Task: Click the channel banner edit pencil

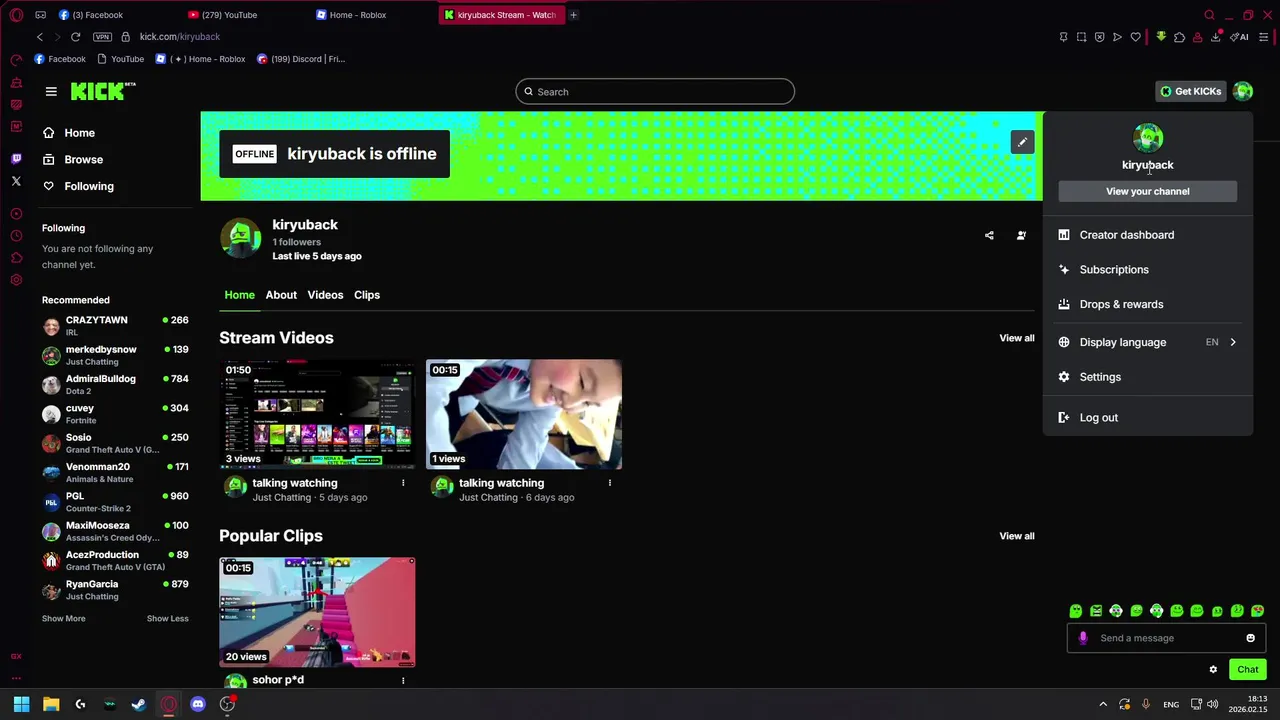Action: pos(1022,142)
